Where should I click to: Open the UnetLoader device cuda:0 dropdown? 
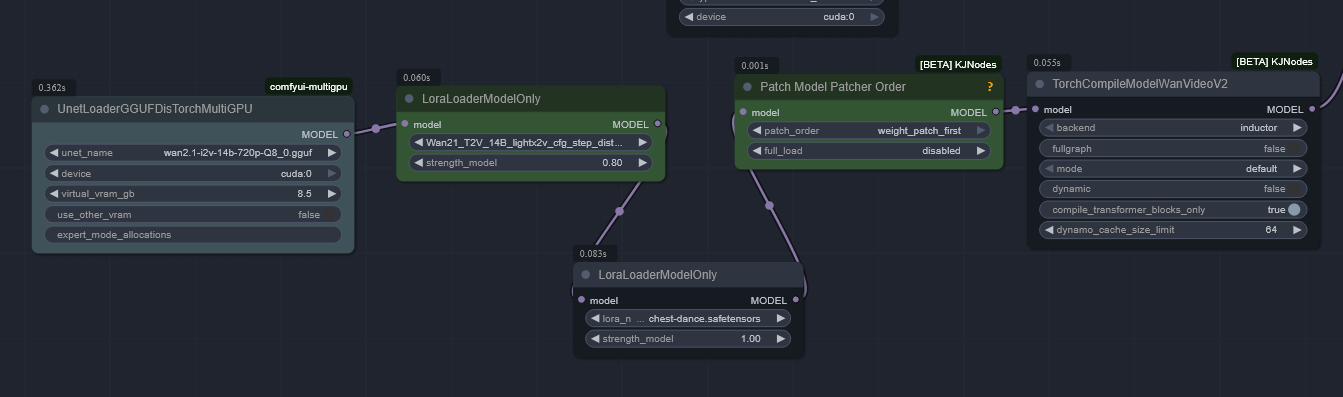click(193, 173)
